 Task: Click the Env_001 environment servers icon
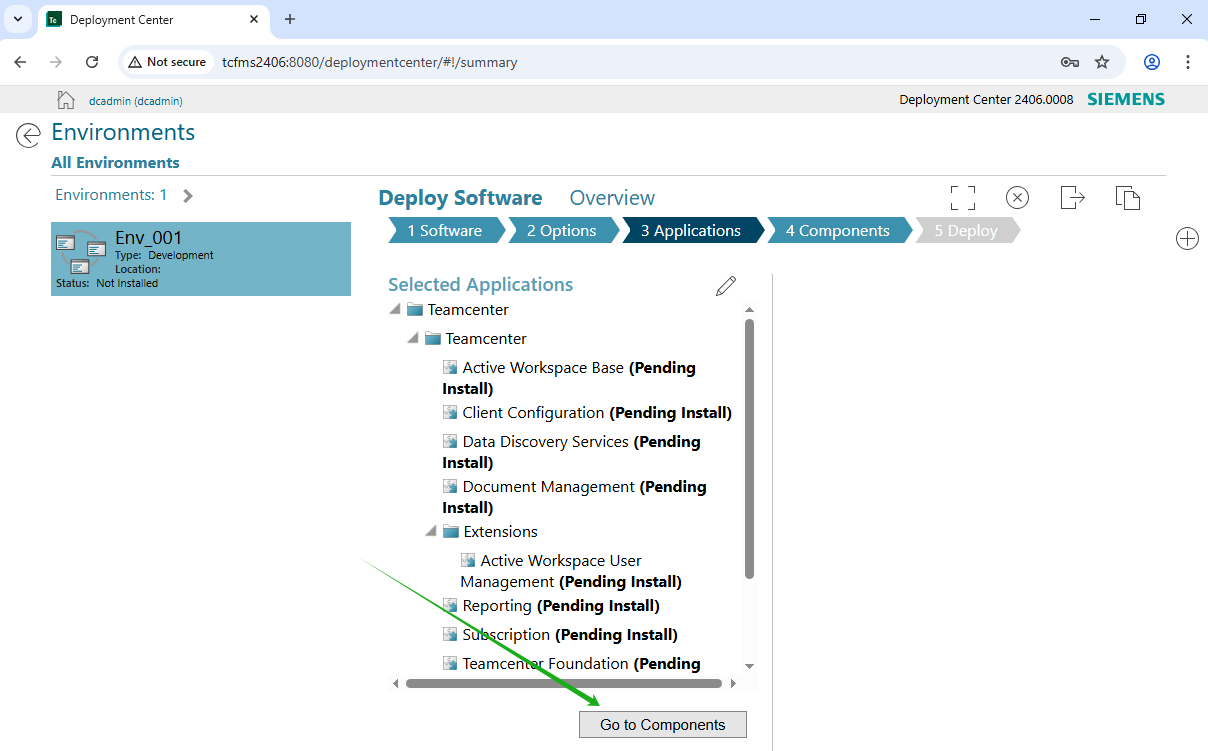81,253
